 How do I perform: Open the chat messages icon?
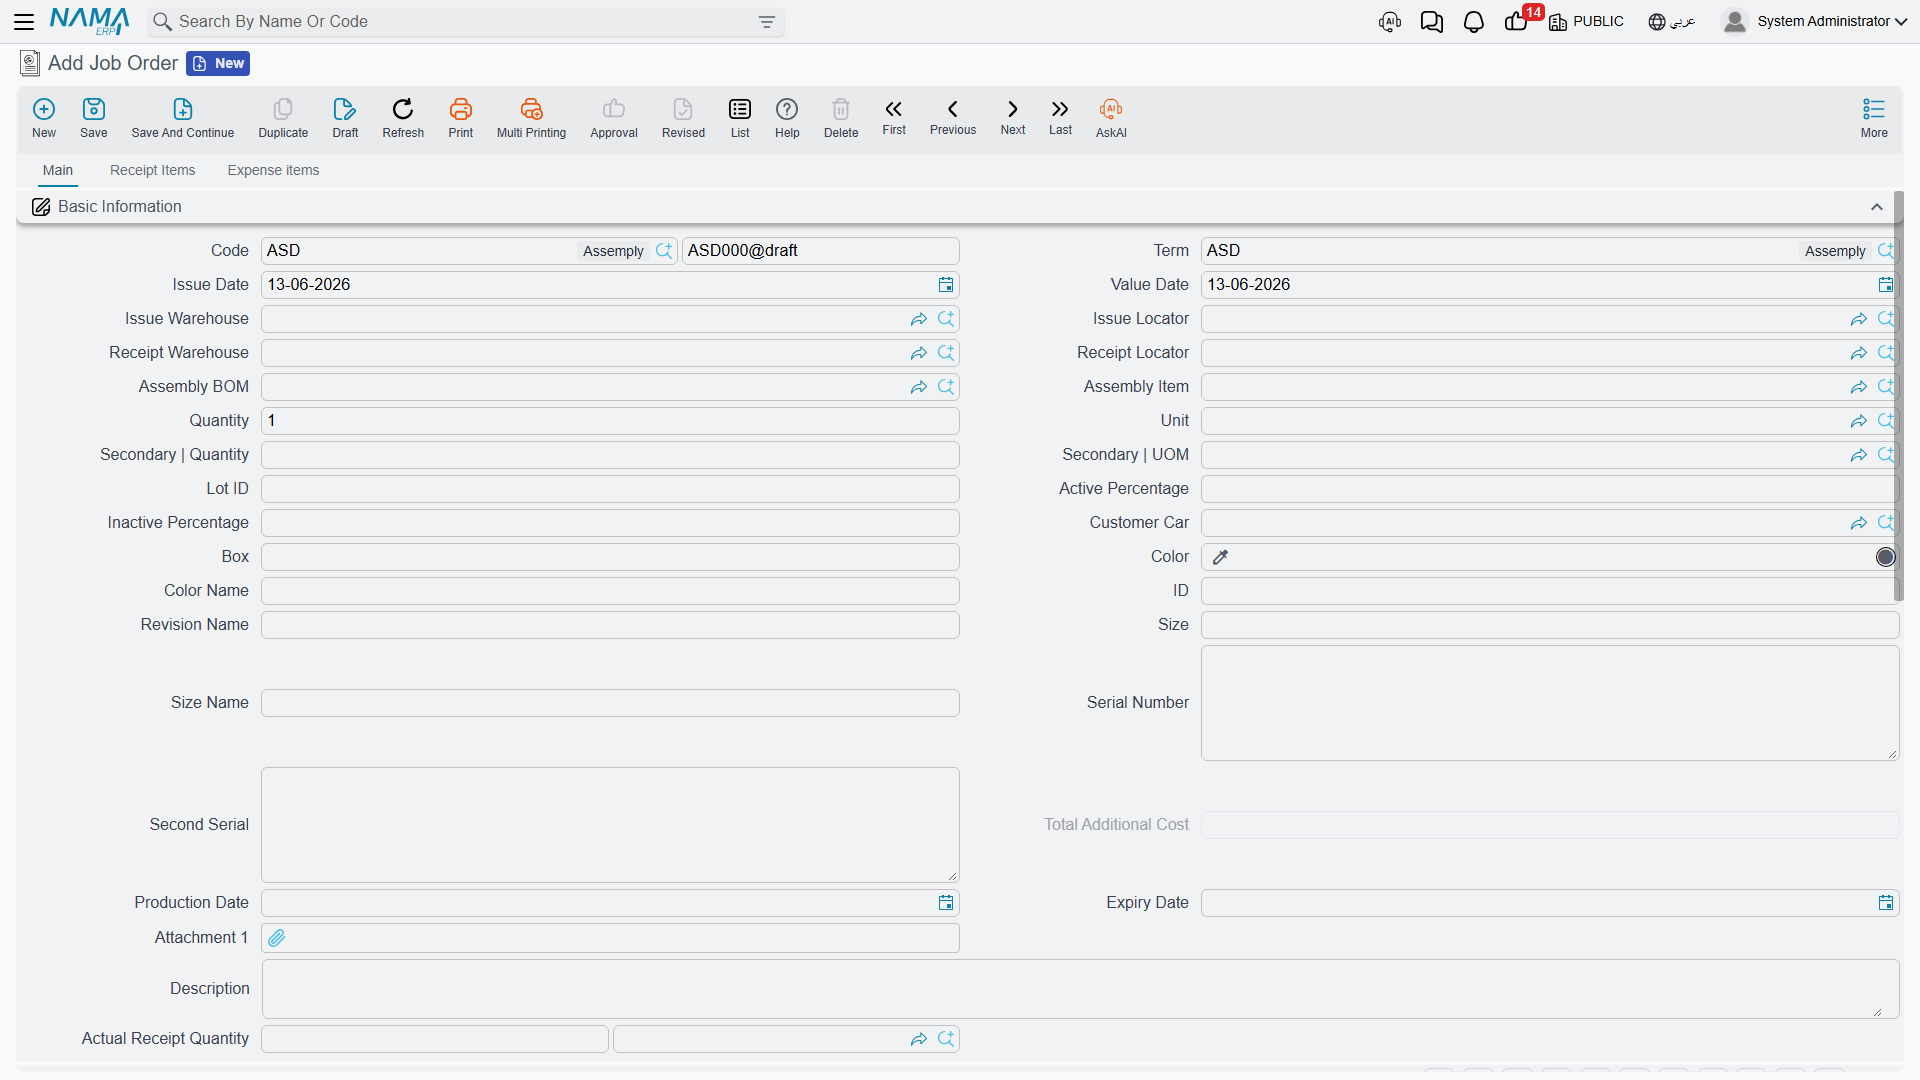click(1432, 22)
